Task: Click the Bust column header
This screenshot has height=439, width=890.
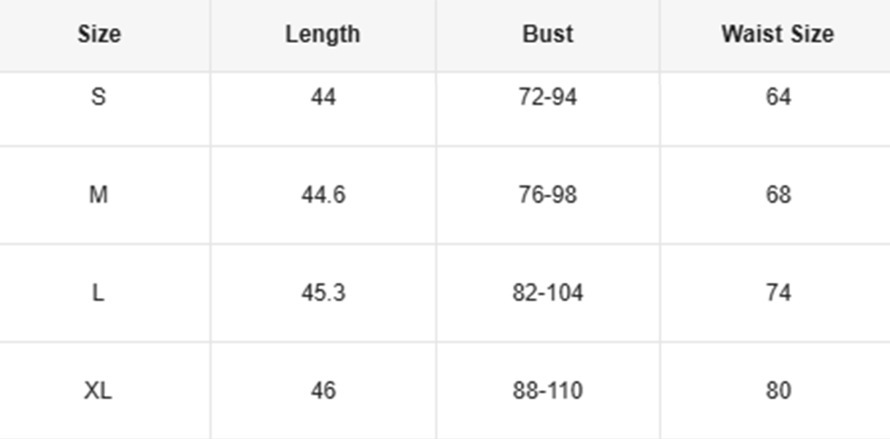Action: click(x=548, y=34)
